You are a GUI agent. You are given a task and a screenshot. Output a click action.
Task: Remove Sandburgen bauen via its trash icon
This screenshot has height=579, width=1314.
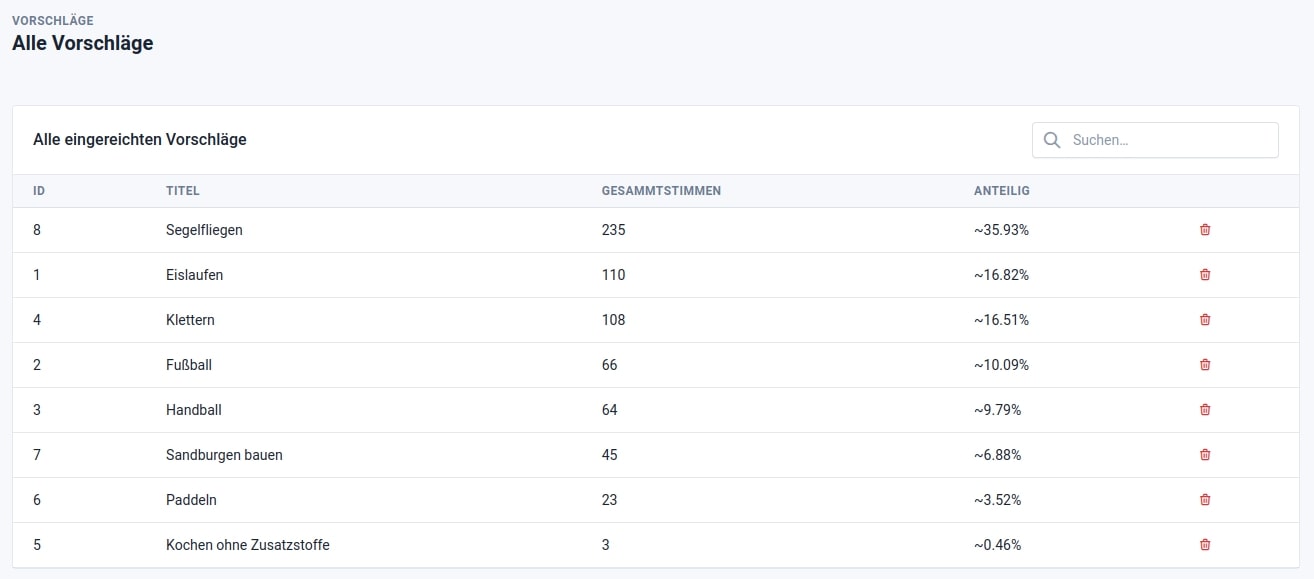[1204, 455]
